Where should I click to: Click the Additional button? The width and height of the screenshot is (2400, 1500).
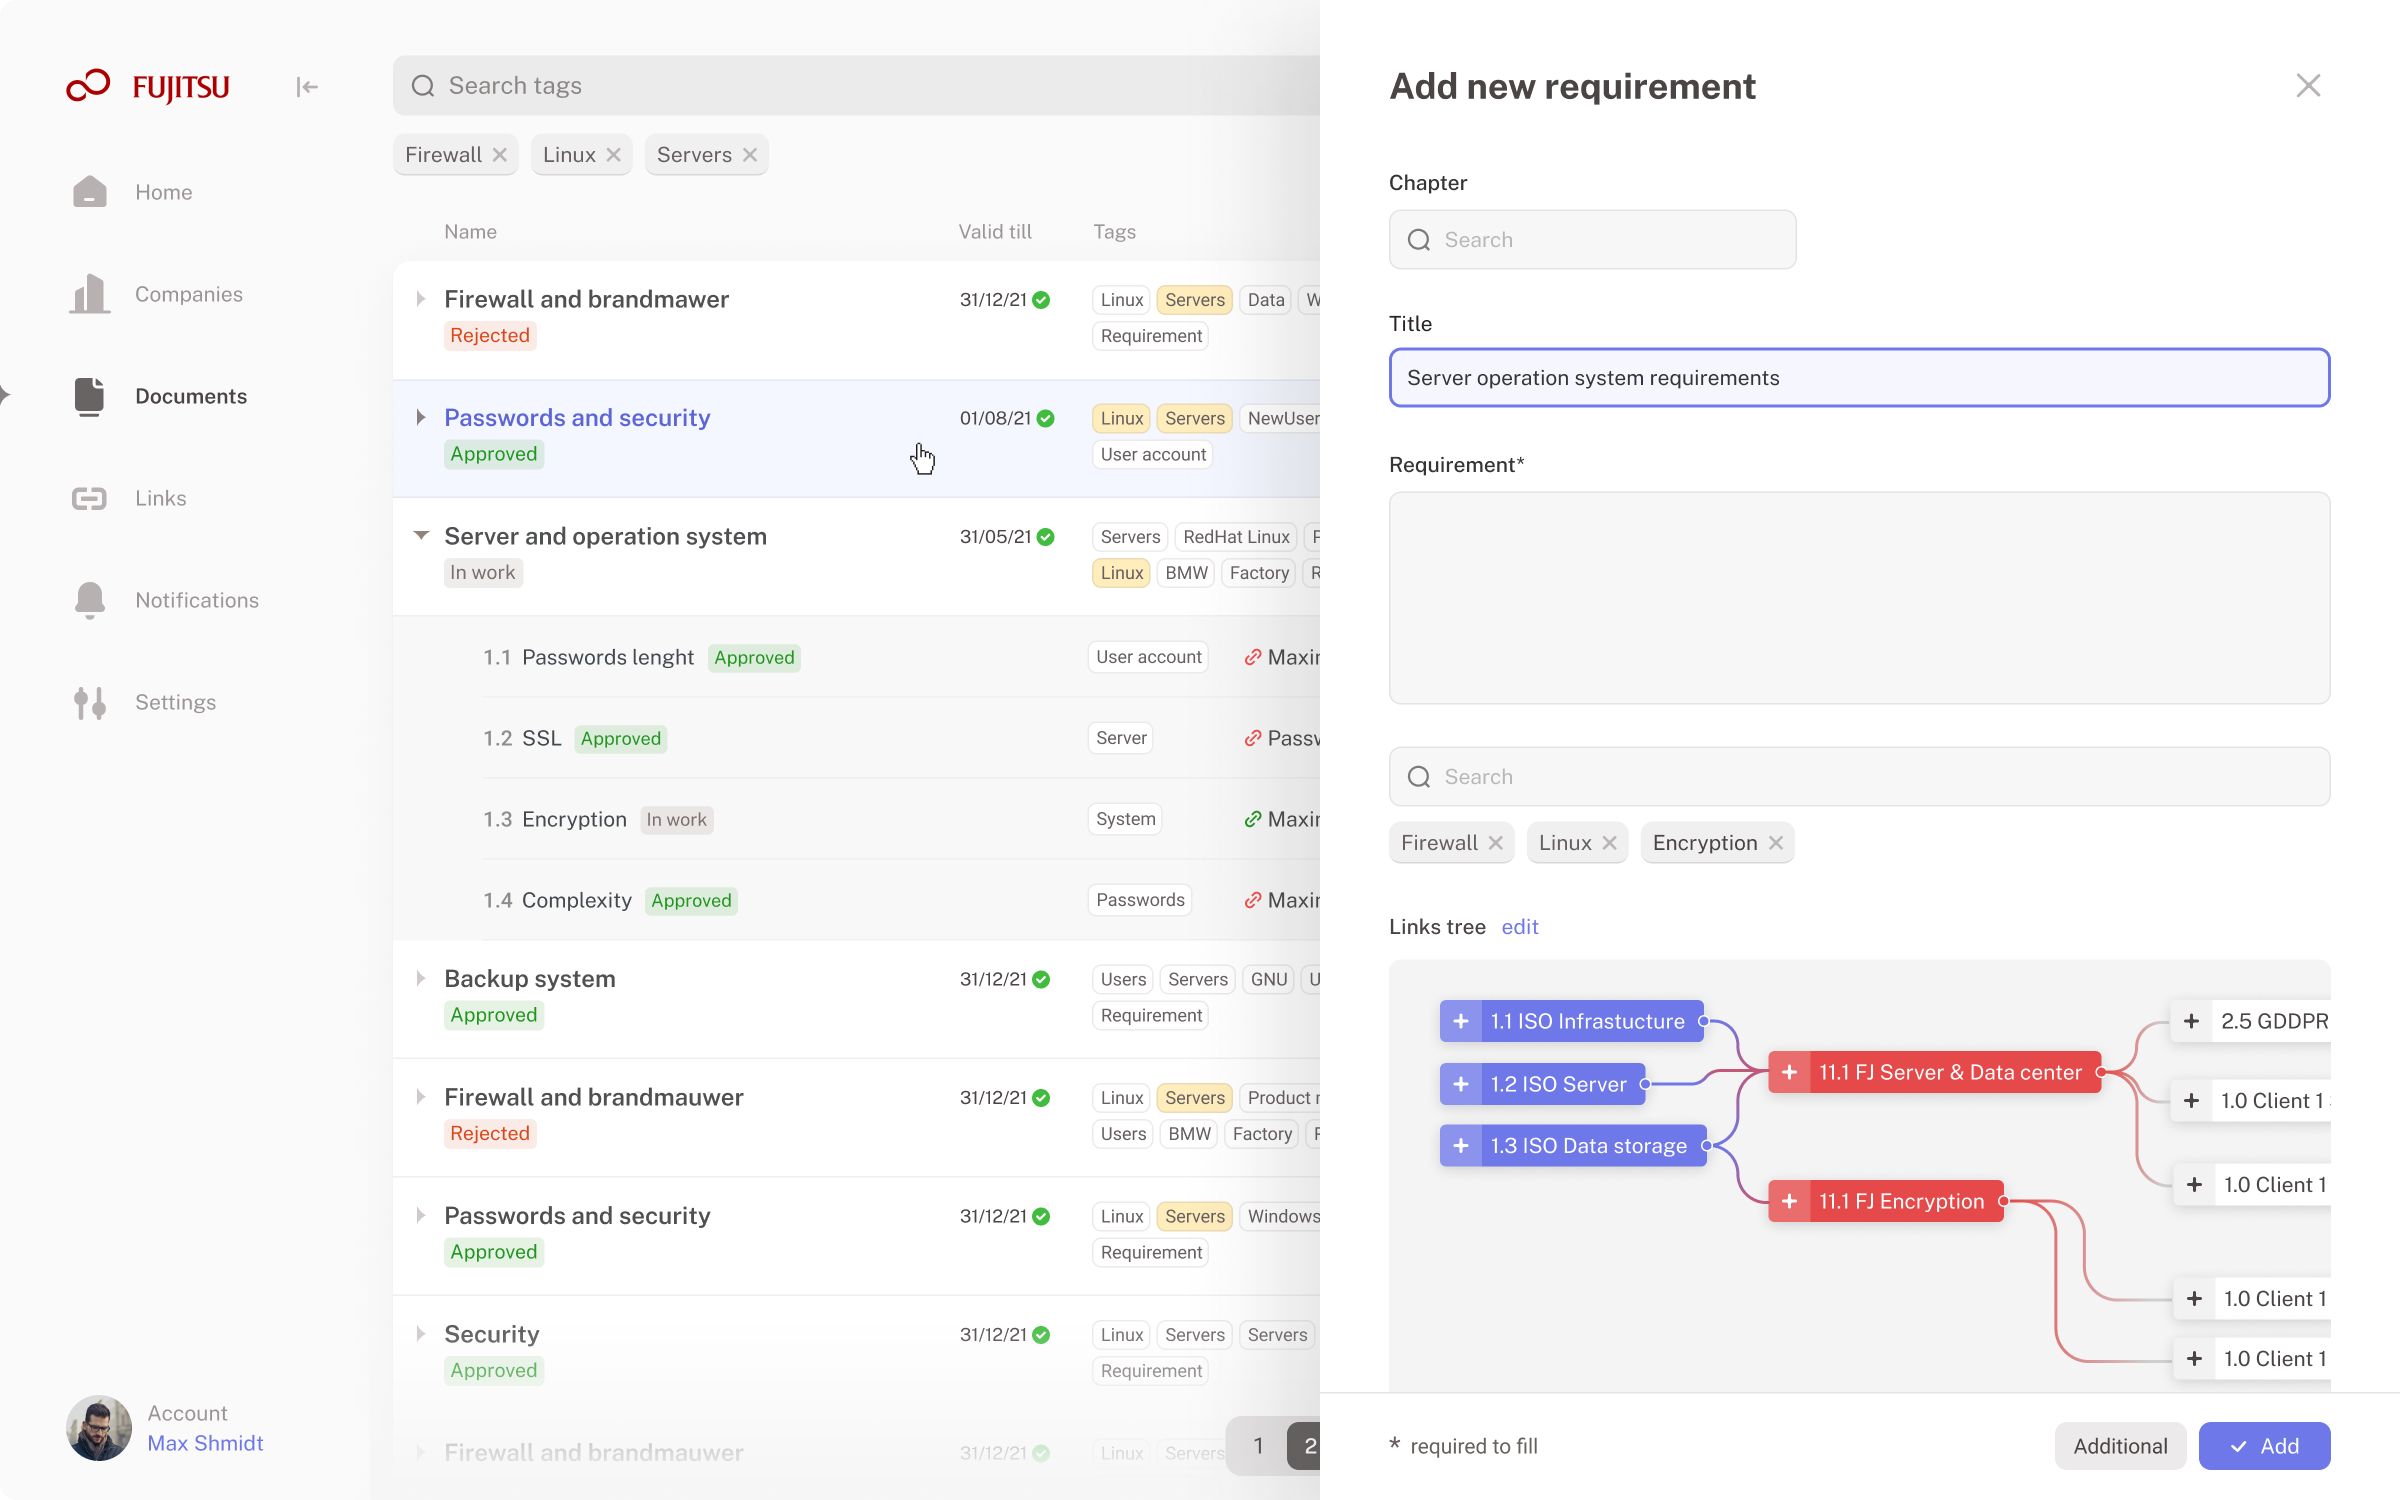pyautogui.click(x=2120, y=1446)
